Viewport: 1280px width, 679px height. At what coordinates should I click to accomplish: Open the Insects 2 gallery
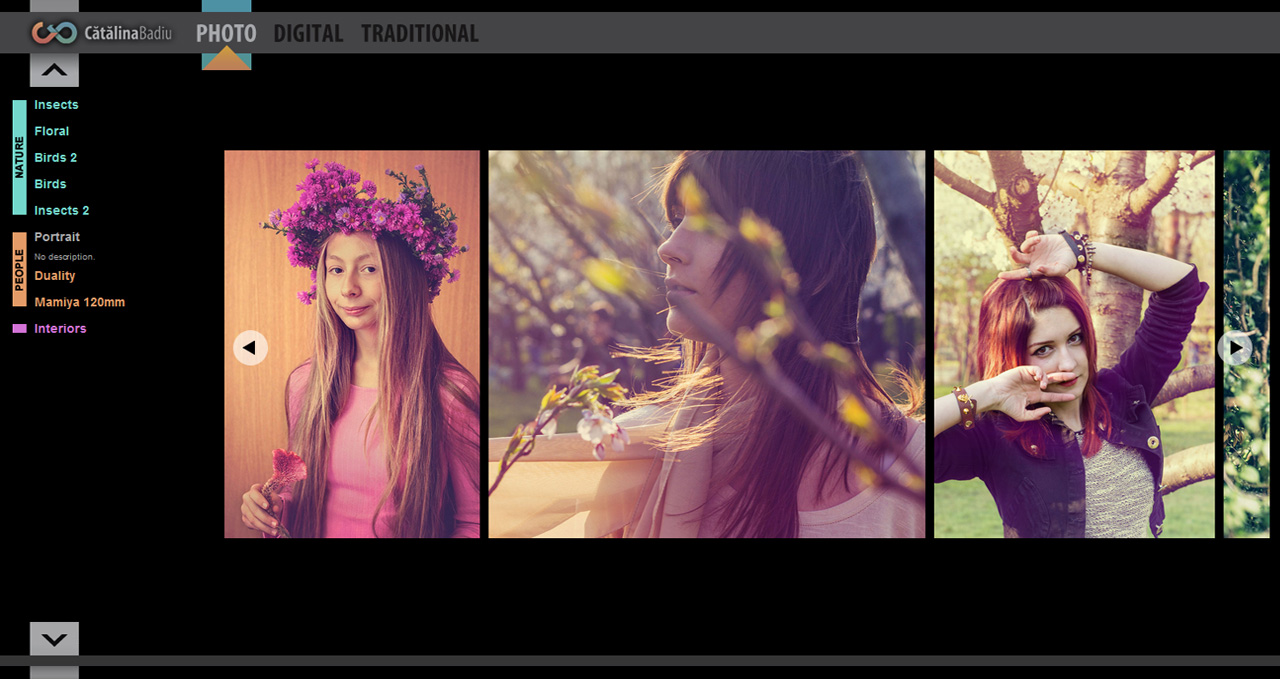[x=62, y=211]
